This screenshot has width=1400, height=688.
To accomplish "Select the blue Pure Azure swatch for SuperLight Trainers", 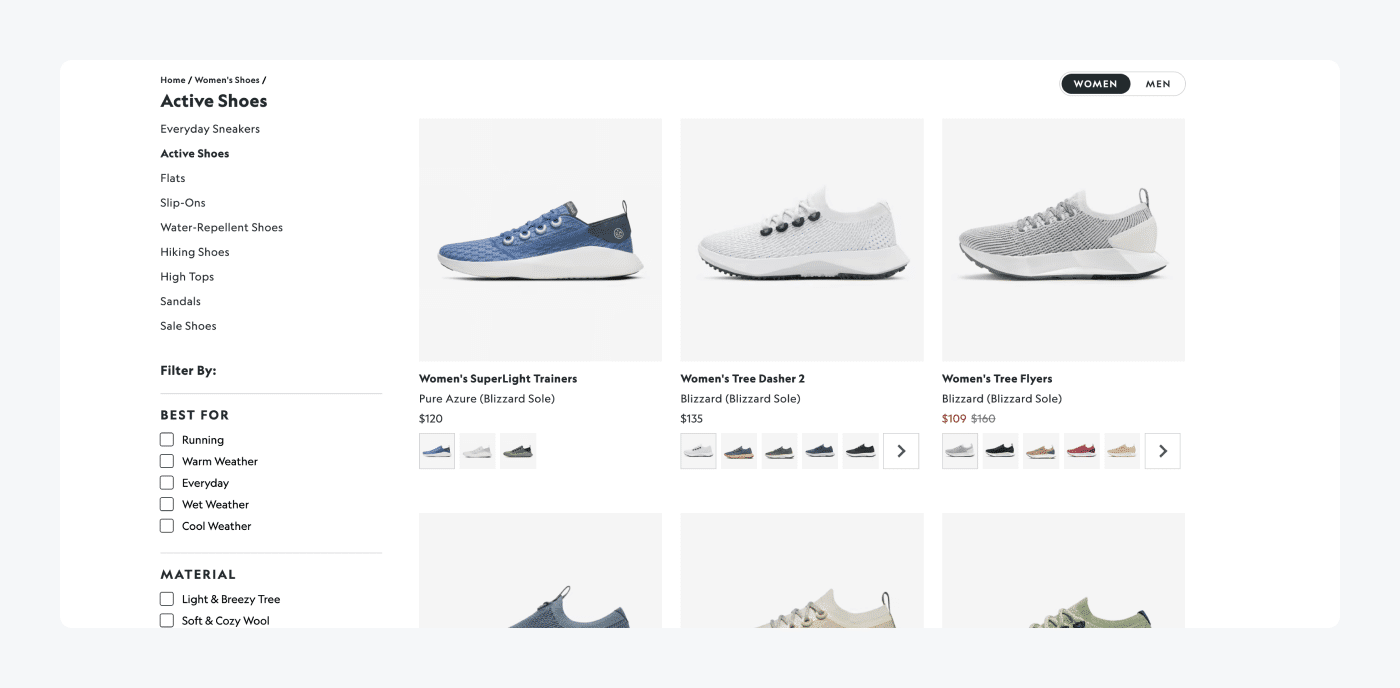I will click(x=436, y=450).
